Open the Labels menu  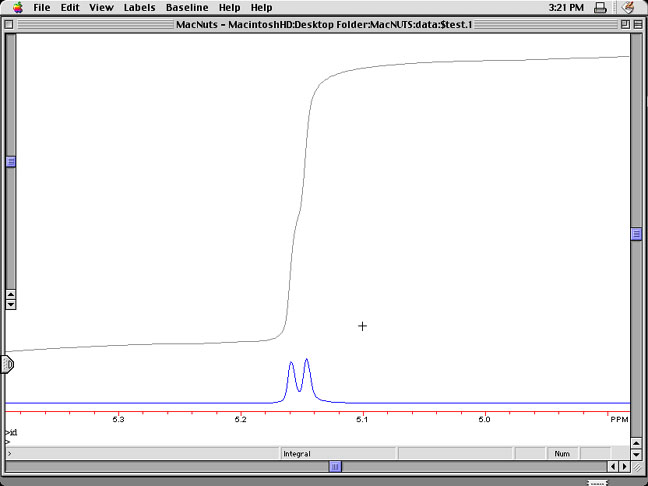click(x=139, y=7)
